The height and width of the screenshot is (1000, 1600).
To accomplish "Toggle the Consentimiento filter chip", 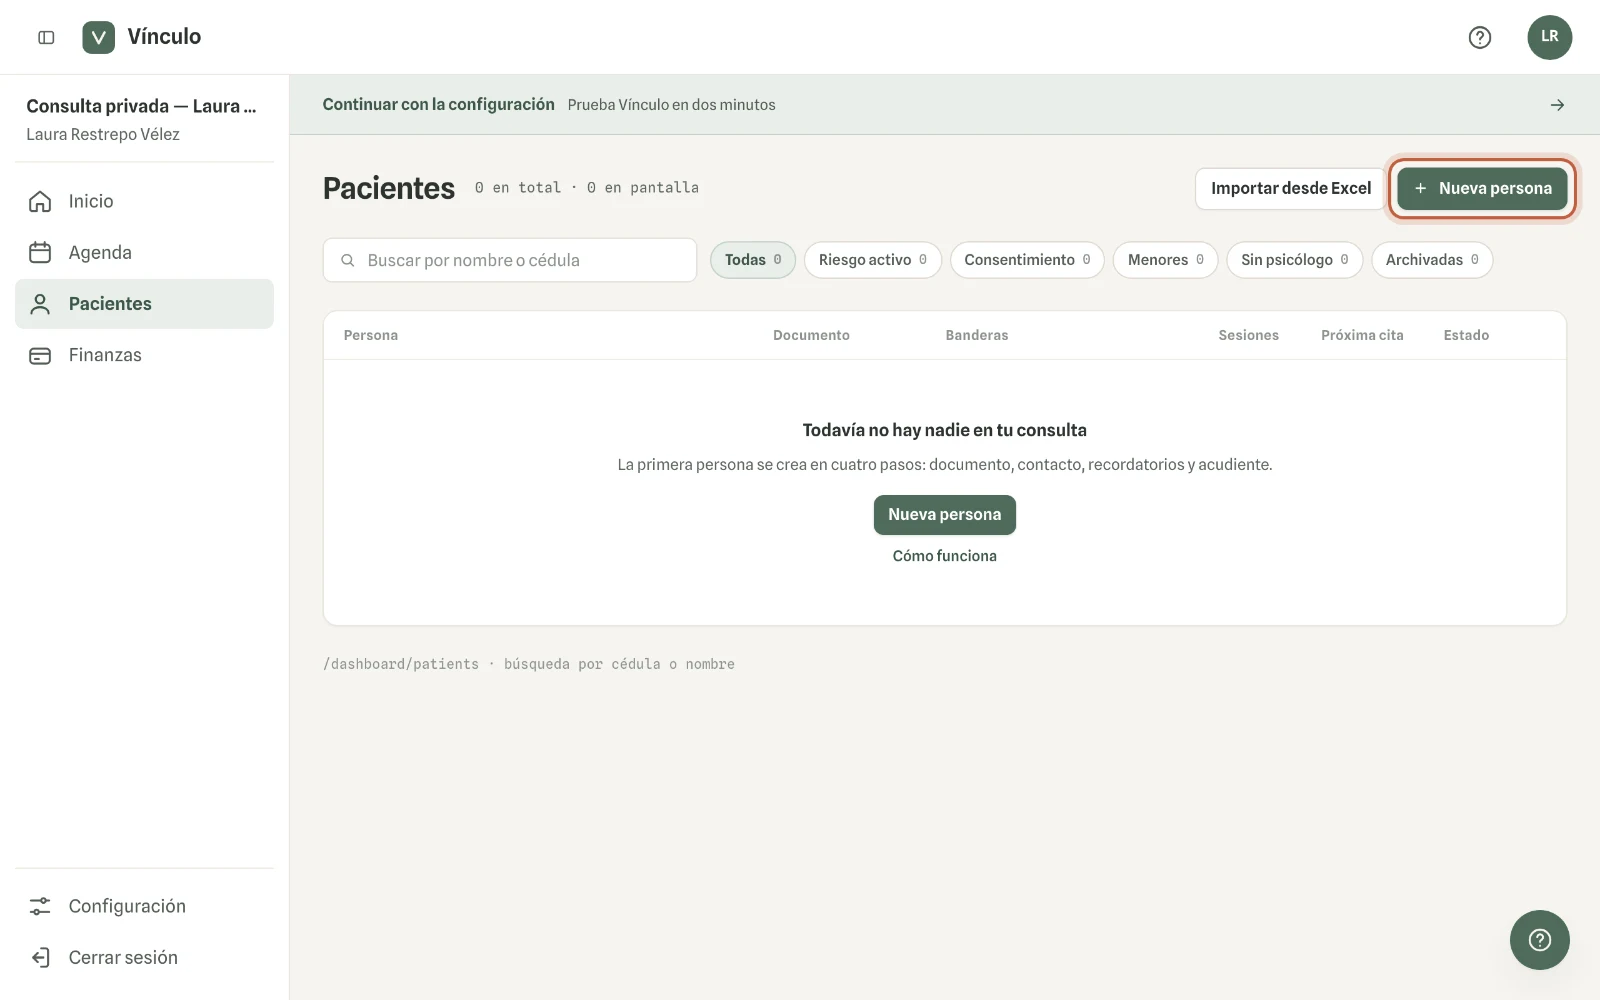I will pyautogui.click(x=1027, y=260).
